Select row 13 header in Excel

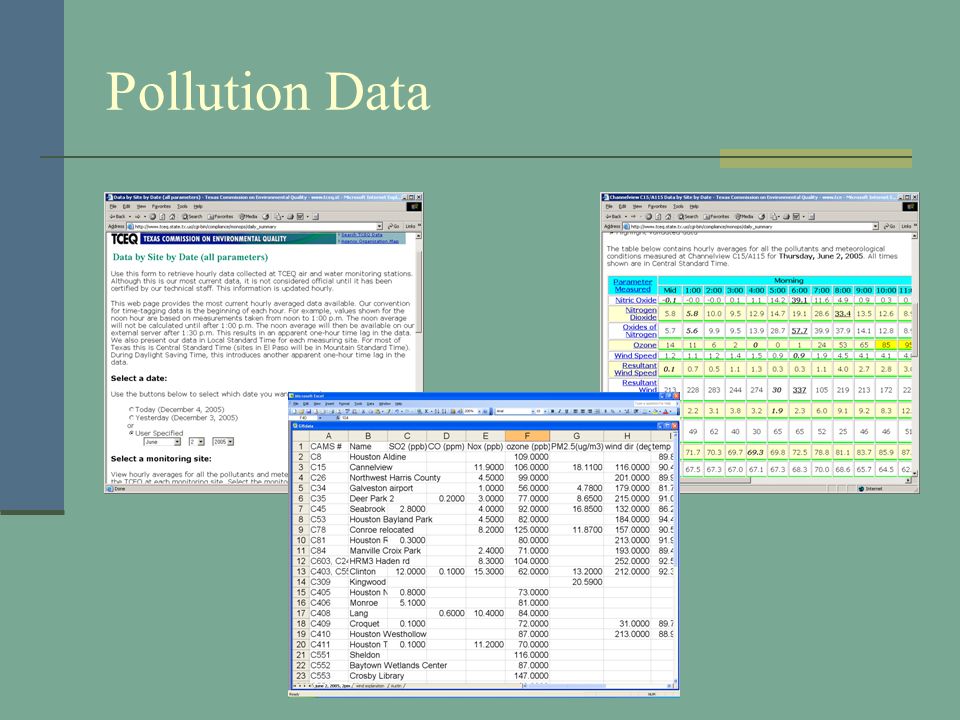[301, 571]
